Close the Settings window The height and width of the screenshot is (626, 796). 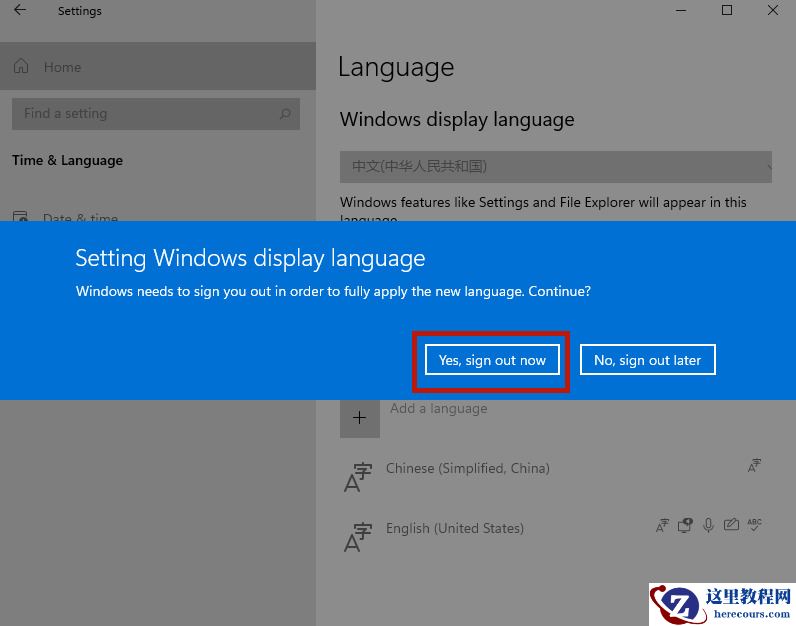[773, 10]
